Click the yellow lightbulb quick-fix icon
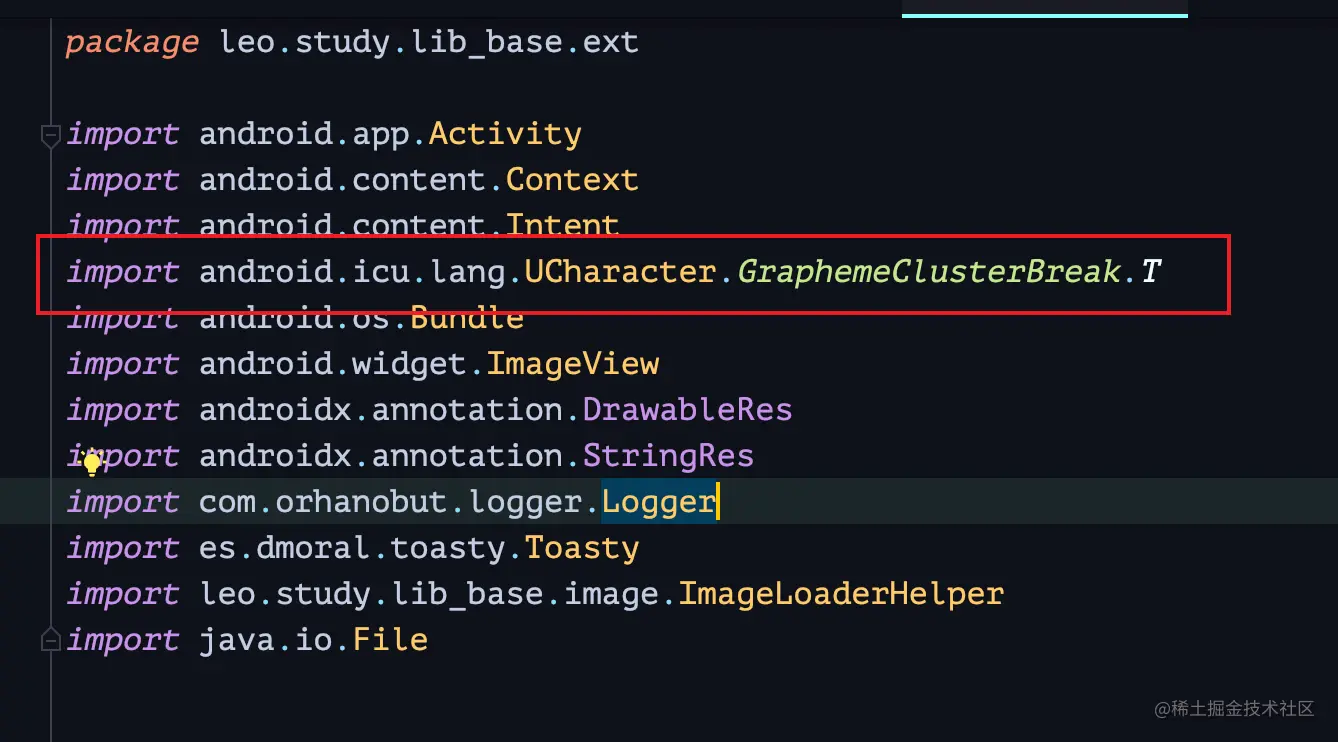 tap(92, 461)
